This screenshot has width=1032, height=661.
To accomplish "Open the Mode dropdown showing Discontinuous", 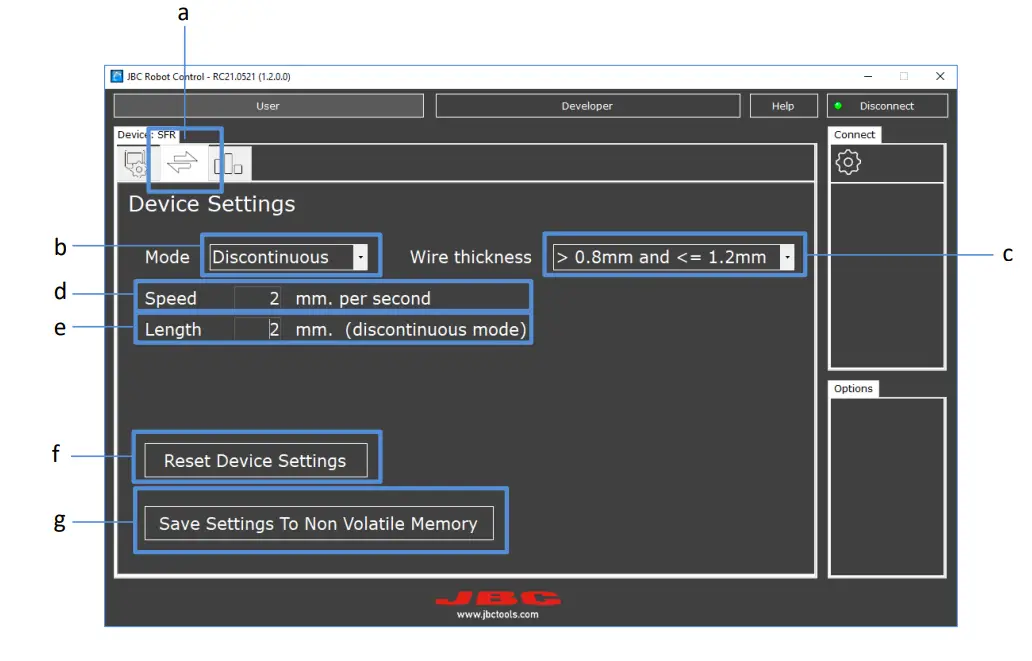I will (x=288, y=257).
